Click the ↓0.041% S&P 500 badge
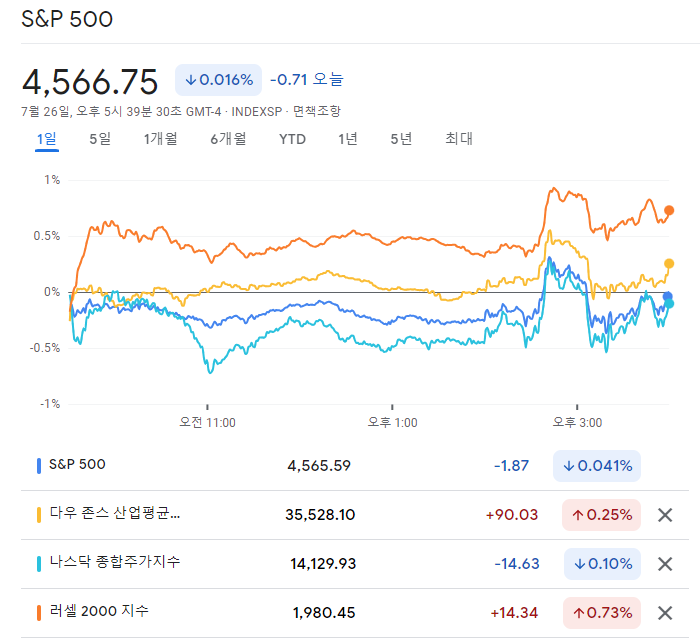The height and width of the screenshot is (644, 700). [x=597, y=466]
